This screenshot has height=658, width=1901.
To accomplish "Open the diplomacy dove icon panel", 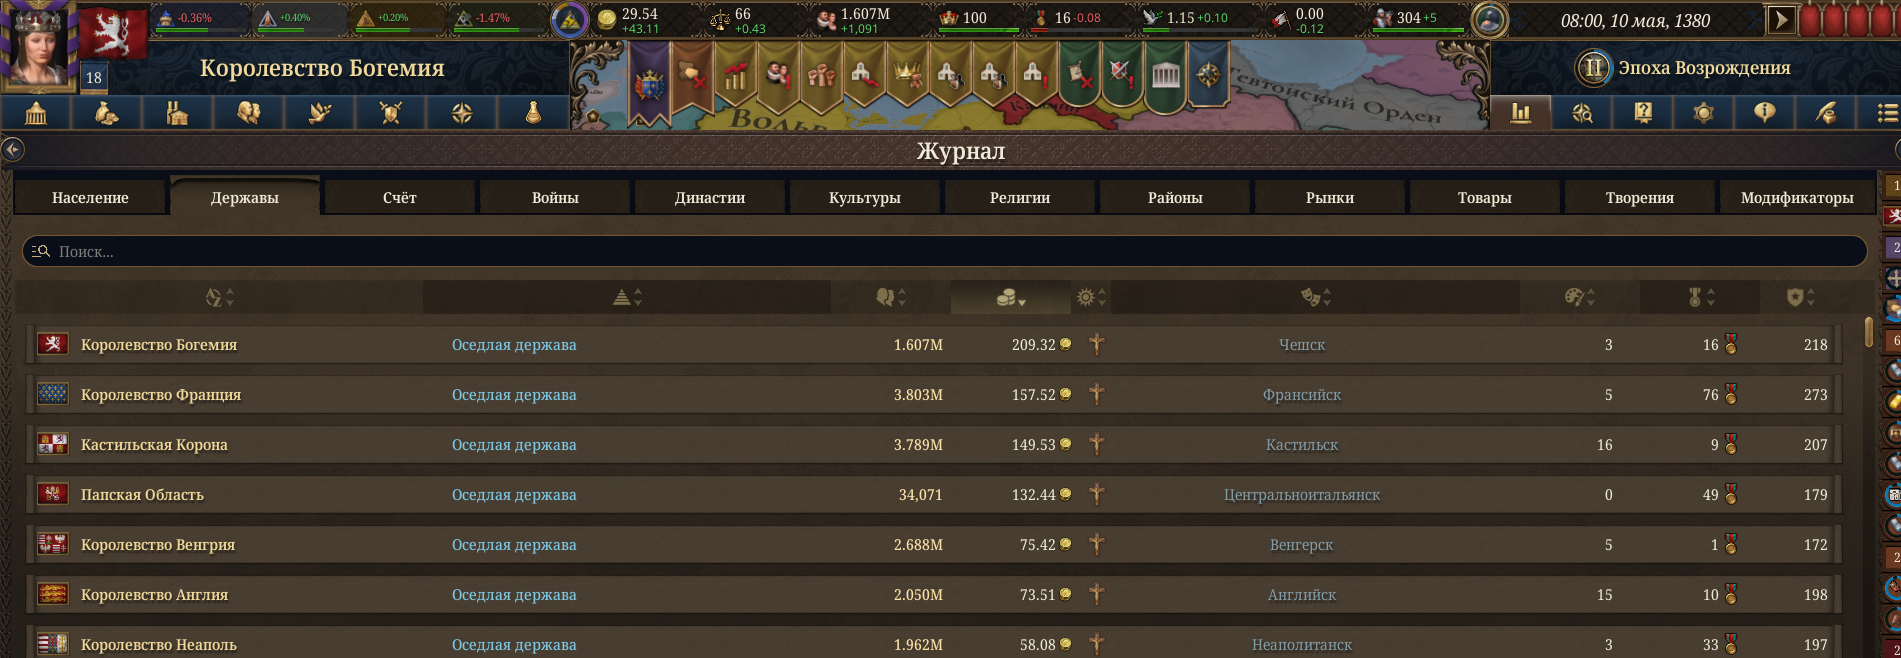I will pyautogui.click(x=320, y=113).
